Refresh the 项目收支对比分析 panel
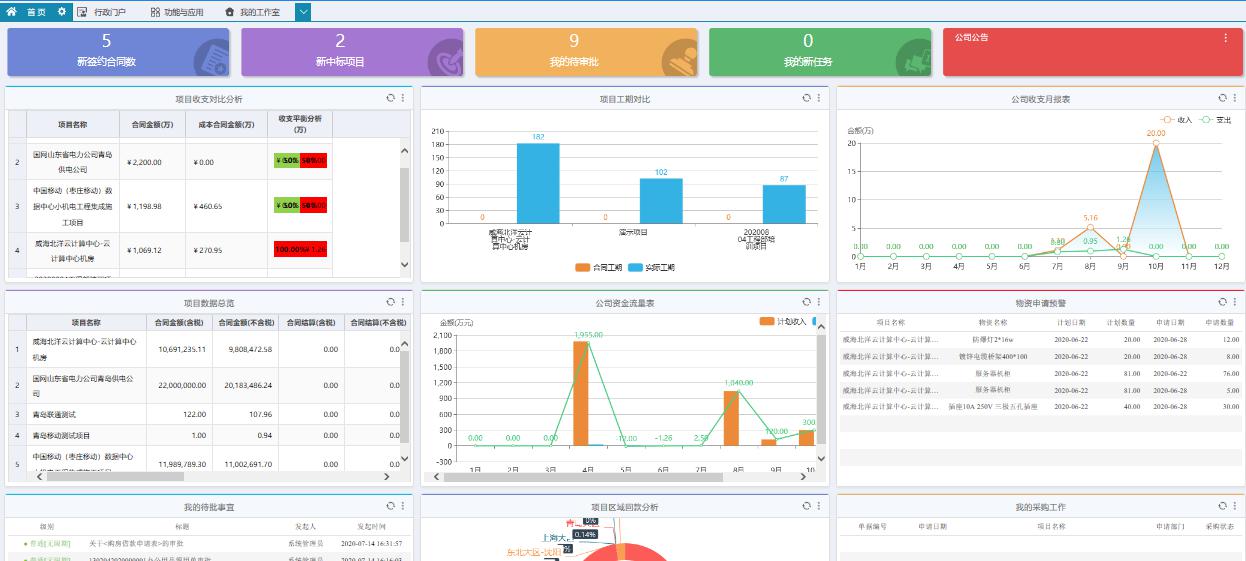Image resolution: width=1246 pixels, height=561 pixels. click(x=391, y=98)
